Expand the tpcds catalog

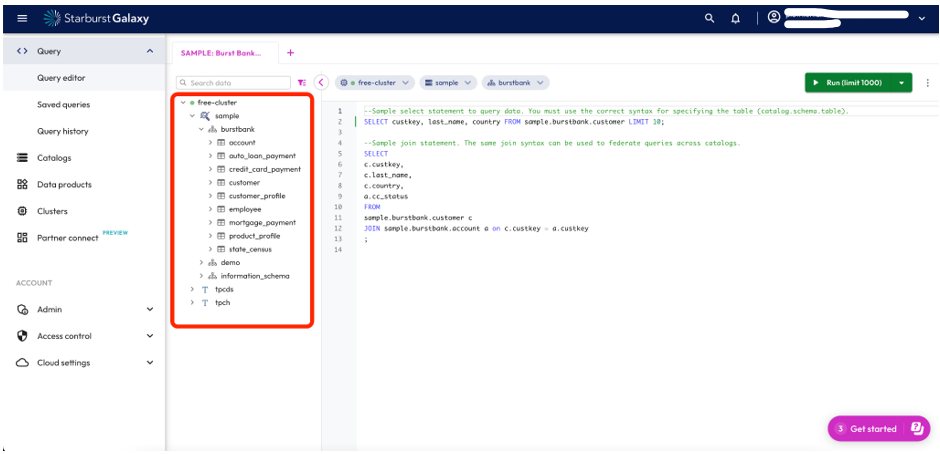coord(192,289)
